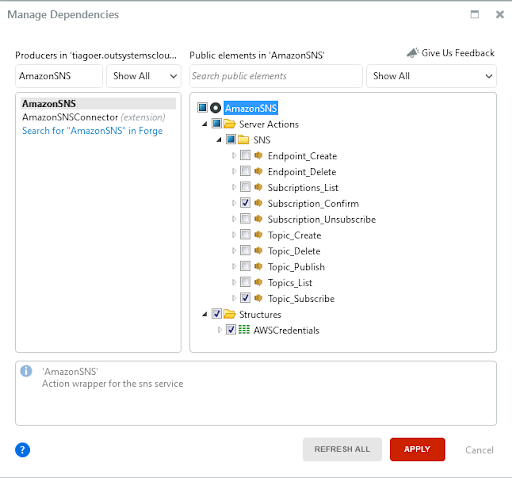The width and height of the screenshot is (512, 478).
Task: Click the Server Actions folder icon
Action: pos(230,124)
